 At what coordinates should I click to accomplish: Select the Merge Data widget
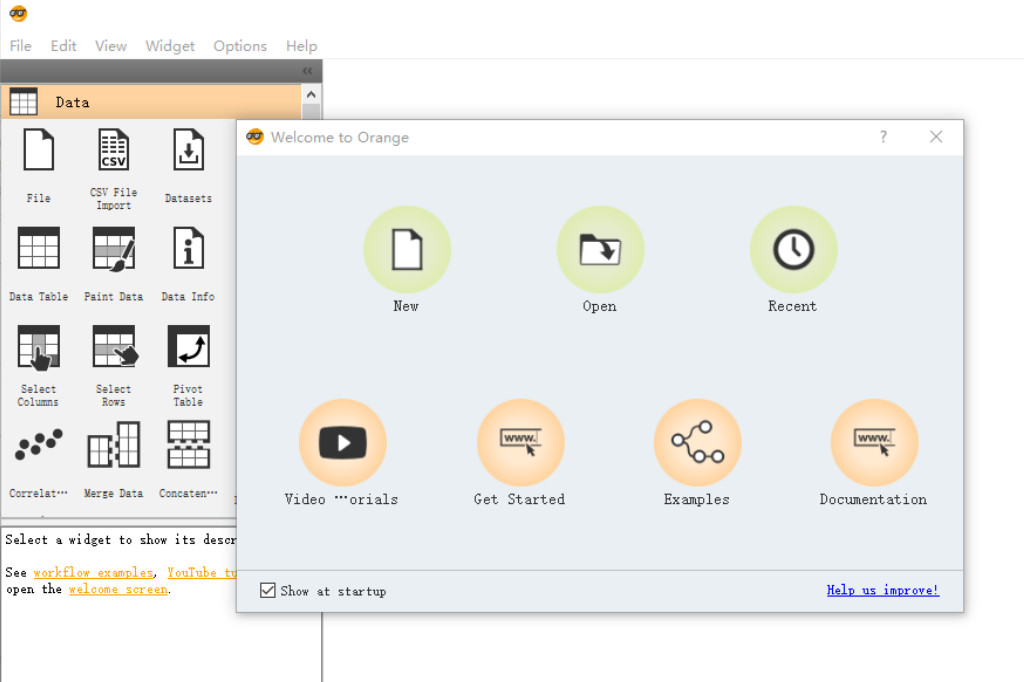click(x=114, y=445)
